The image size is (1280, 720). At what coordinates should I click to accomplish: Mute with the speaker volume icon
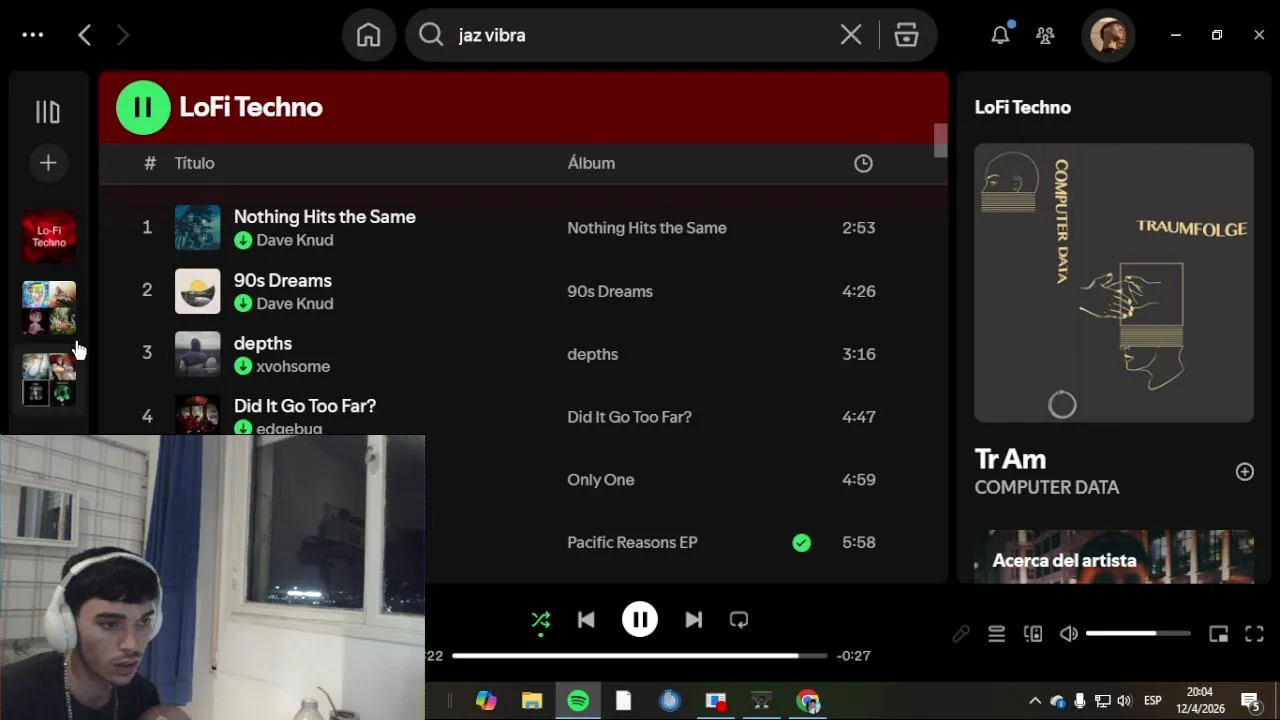[x=1069, y=634]
